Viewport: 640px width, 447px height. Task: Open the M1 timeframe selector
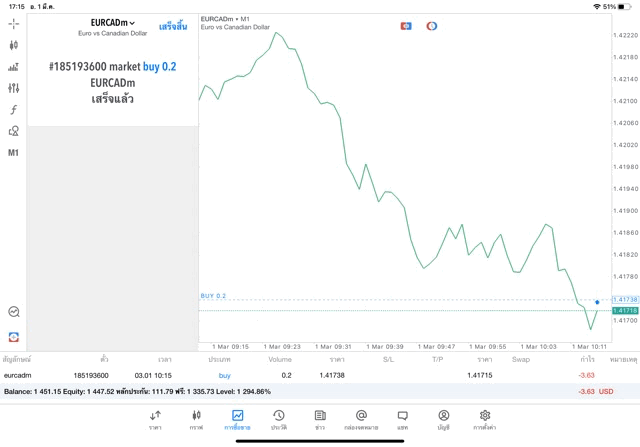pyautogui.click(x=13, y=153)
